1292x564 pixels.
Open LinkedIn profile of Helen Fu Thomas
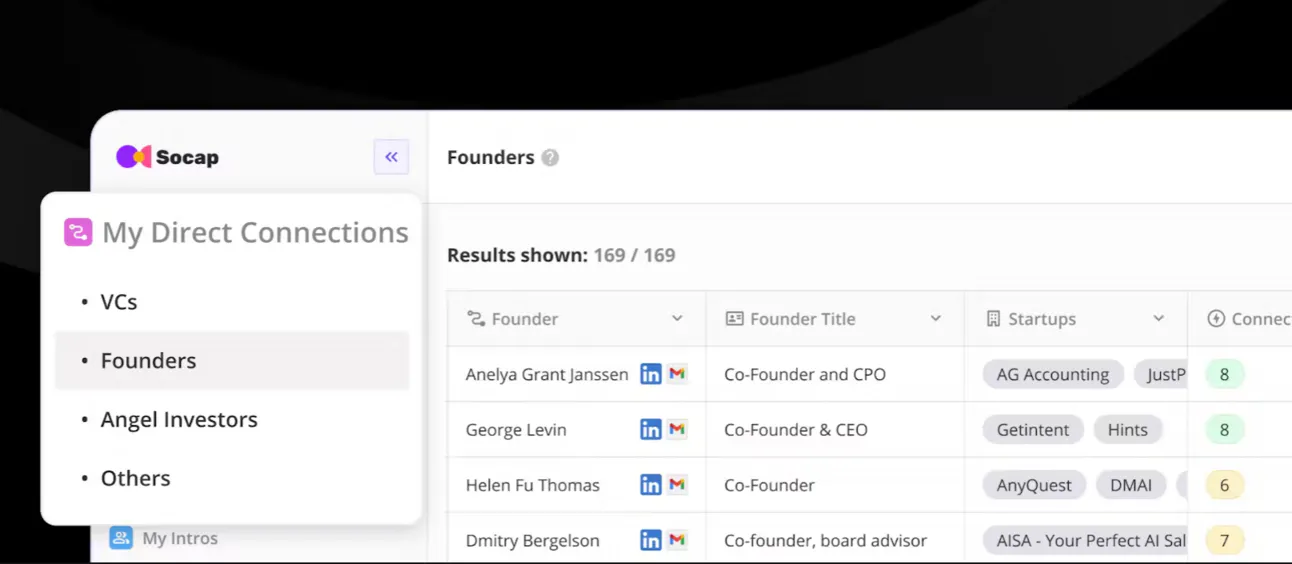pos(651,485)
